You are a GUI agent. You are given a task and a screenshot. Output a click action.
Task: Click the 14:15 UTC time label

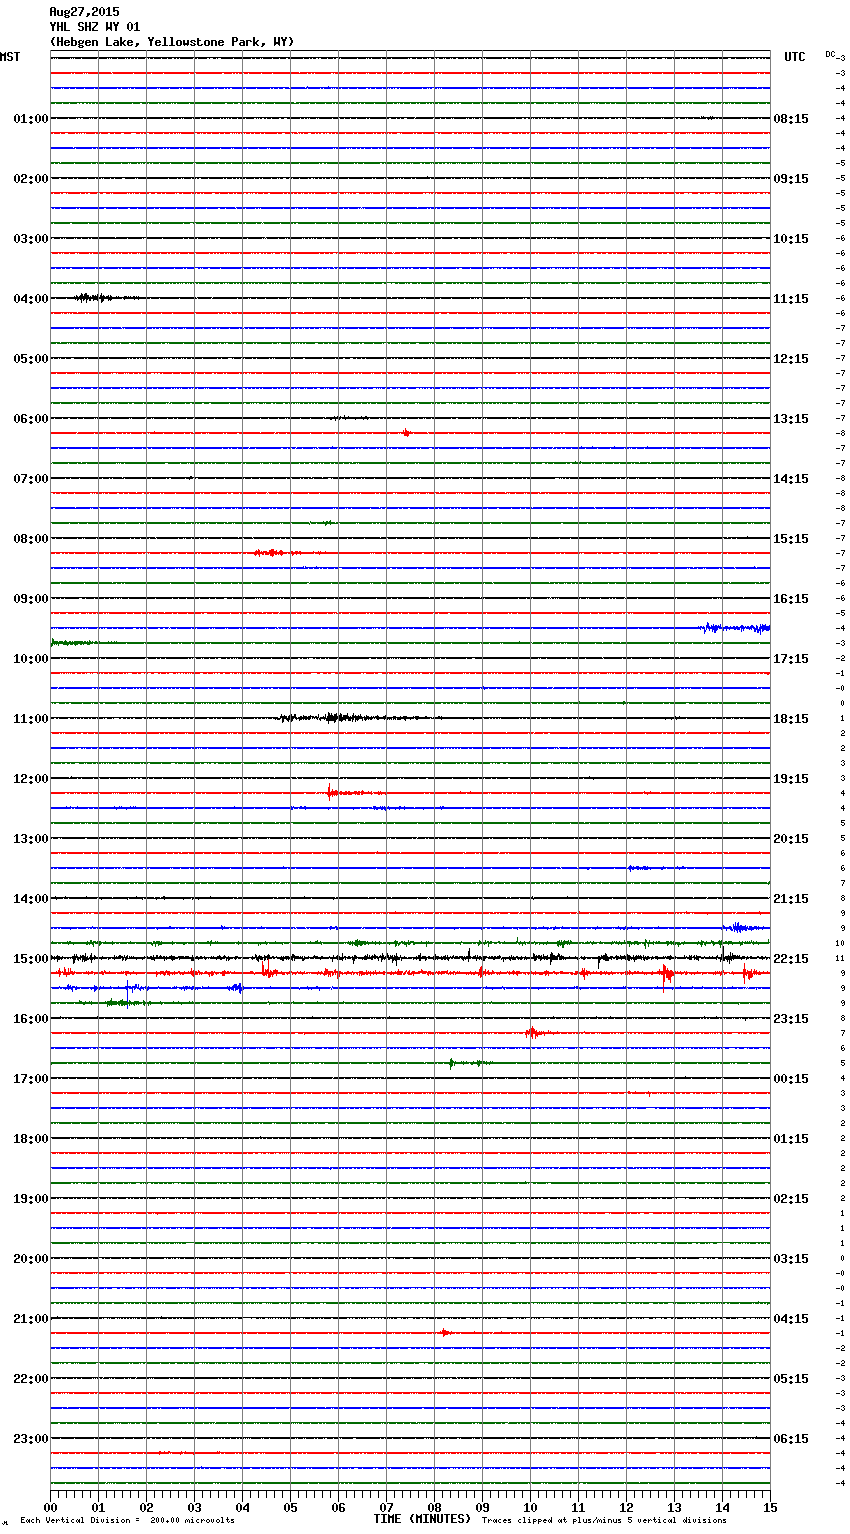coord(791,479)
